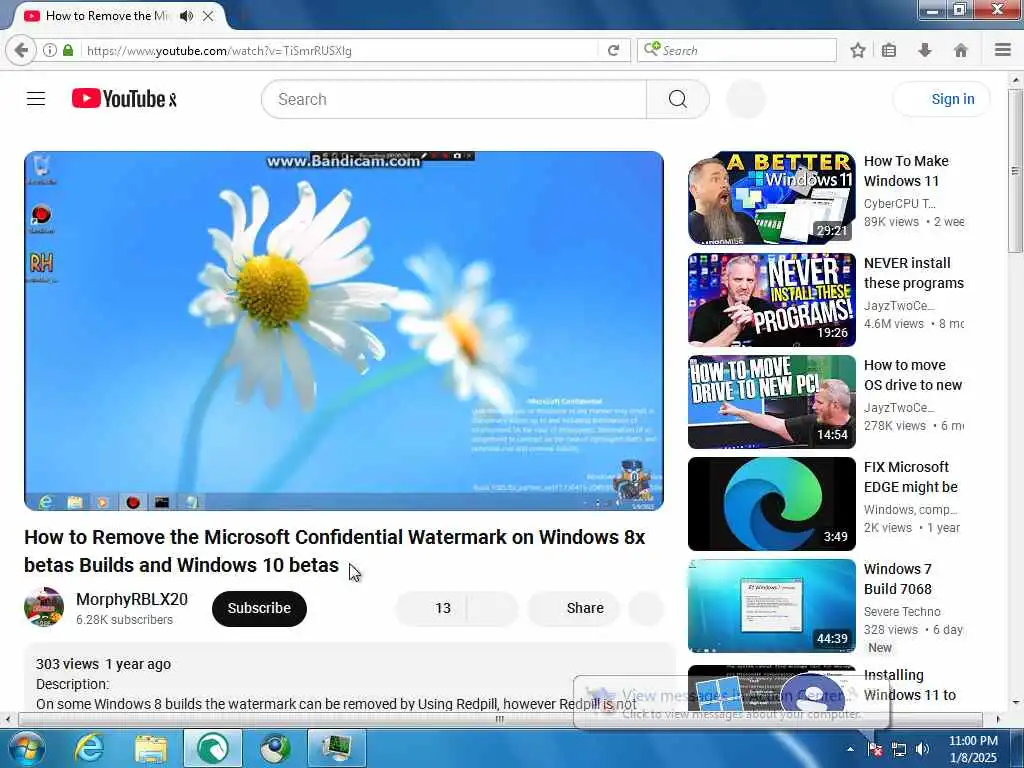Reload the page with refresh icon

613,50
